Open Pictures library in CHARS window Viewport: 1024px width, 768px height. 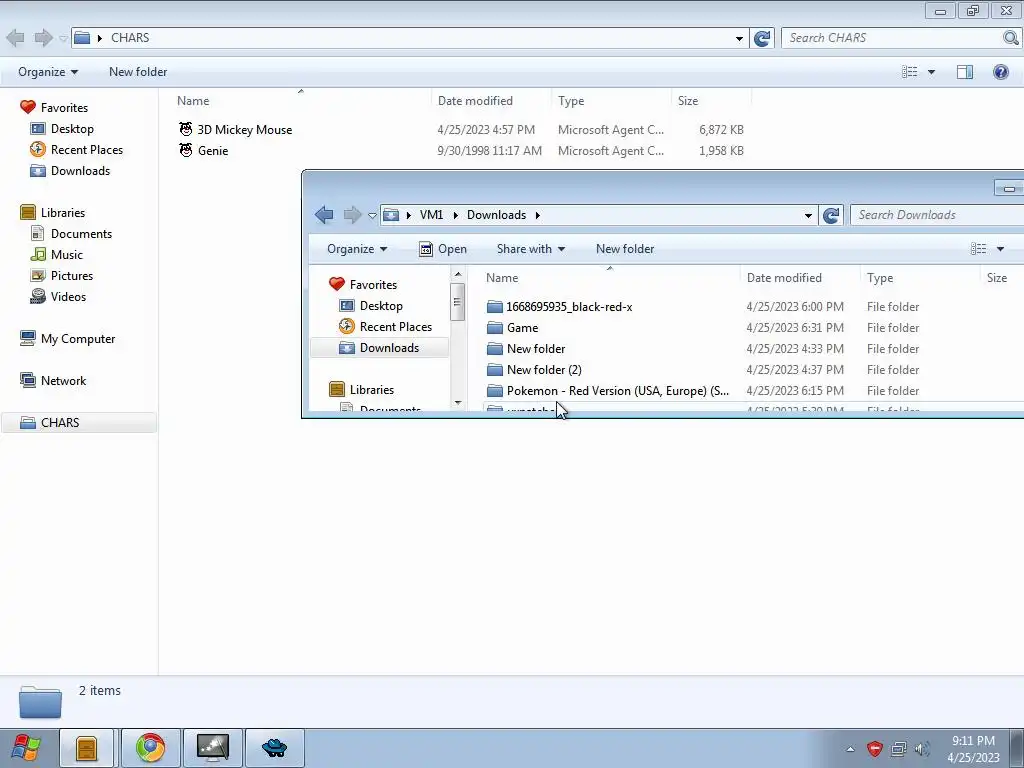pos(72,275)
